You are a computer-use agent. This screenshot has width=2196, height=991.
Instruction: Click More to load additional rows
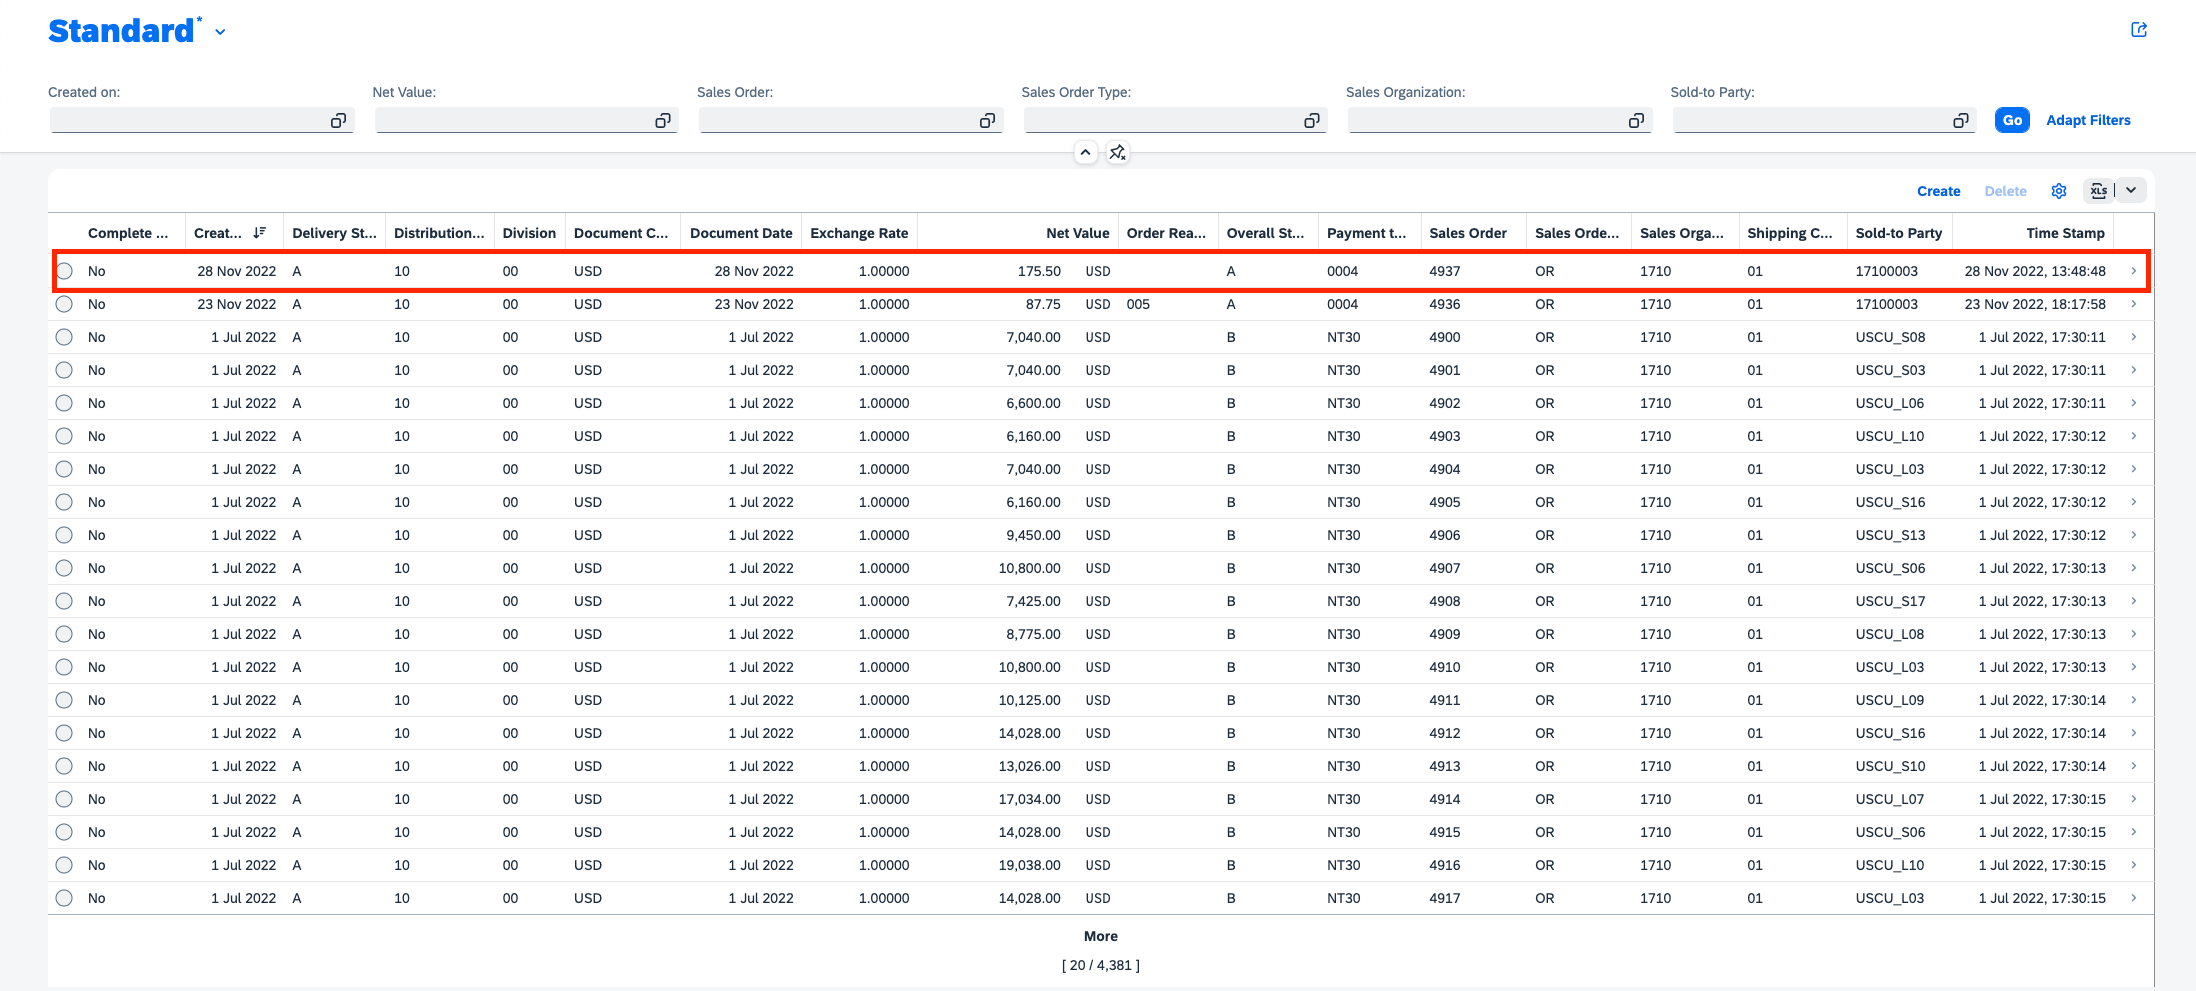pos(1100,936)
